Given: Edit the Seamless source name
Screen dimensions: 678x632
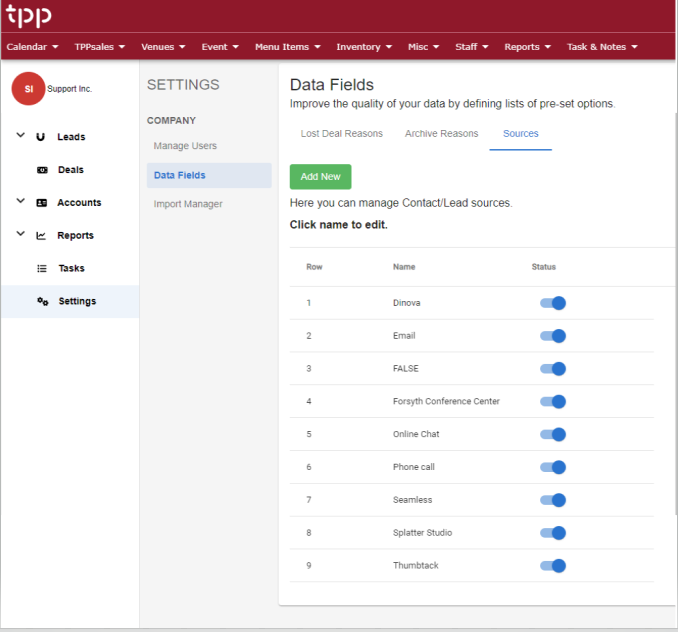Looking at the screenshot, I should [413, 500].
